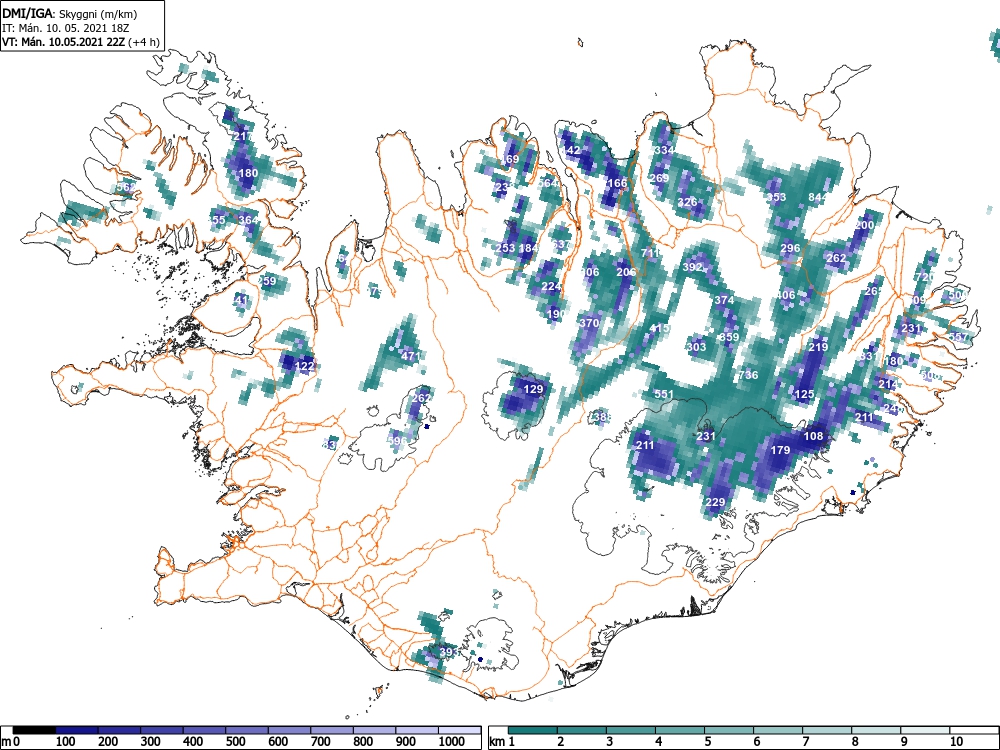Click the '10' label at the kilometre legend's end
Screen dimensions: 1000x750
[x=955, y=742]
